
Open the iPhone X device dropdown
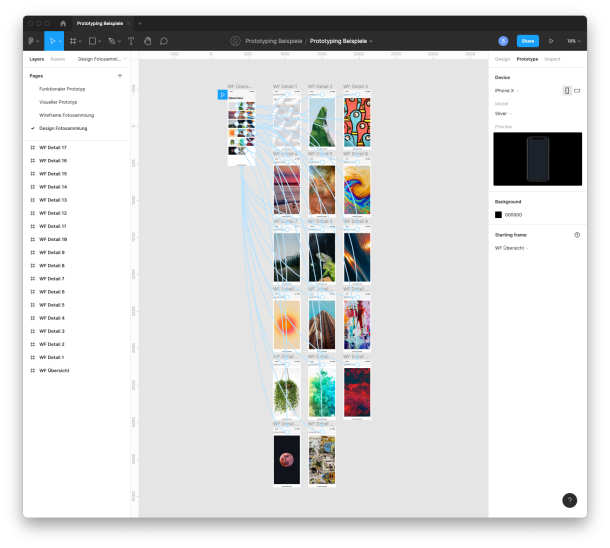click(x=505, y=90)
